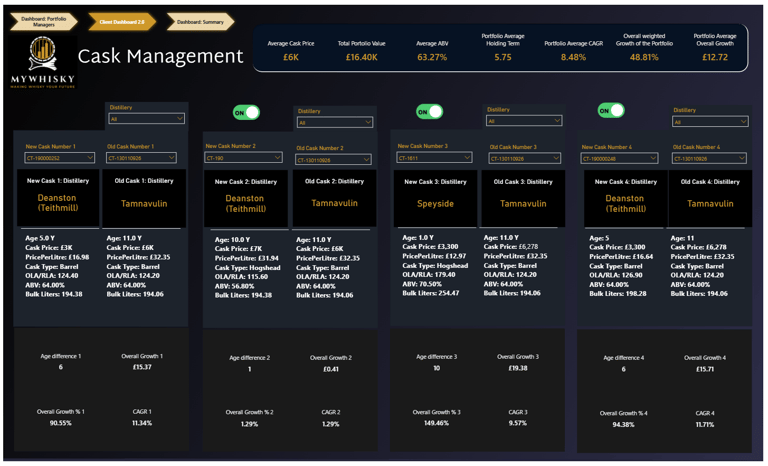This screenshot has height=466, width=768.
Task: Open the Old Cask Number 3 dropdown
Action: (525, 158)
